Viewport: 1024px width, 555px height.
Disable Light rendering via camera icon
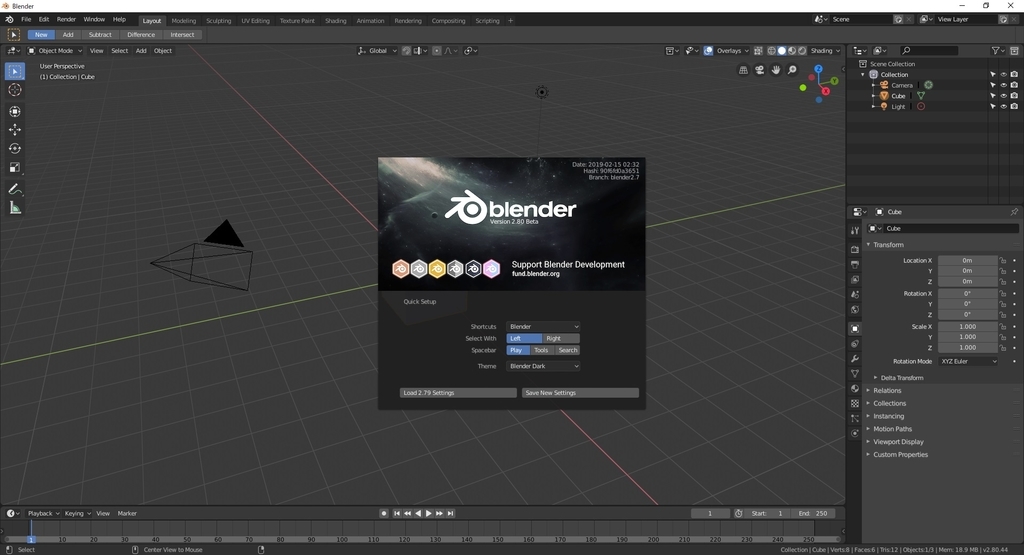pyautogui.click(x=1014, y=106)
